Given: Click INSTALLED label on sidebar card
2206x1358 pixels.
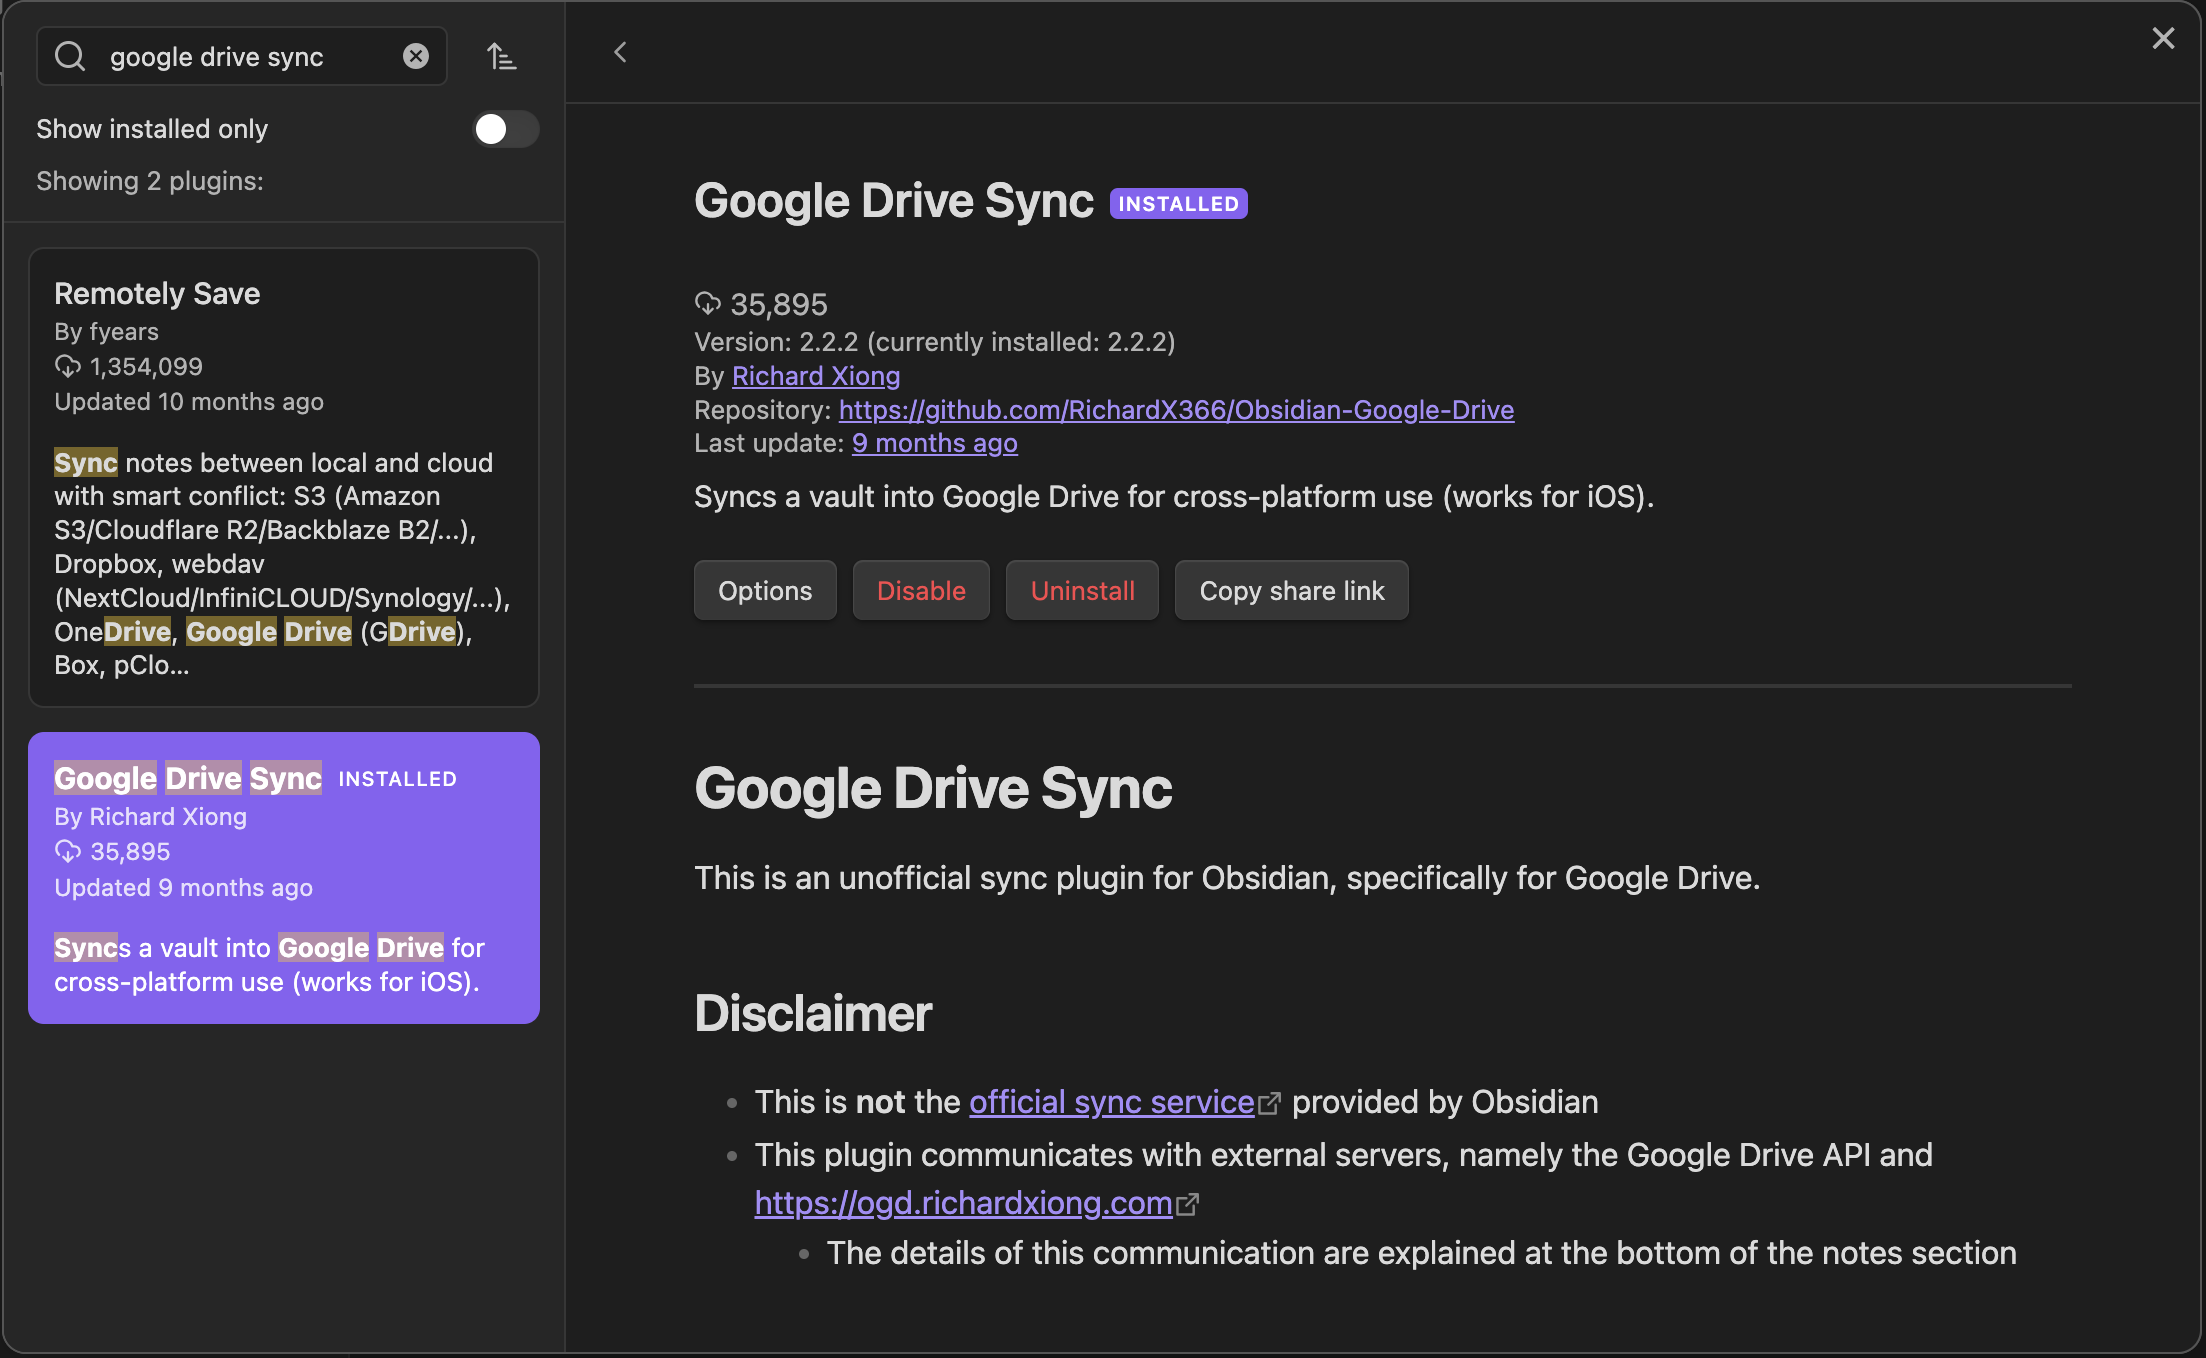Looking at the screenshot, I should click(397, 779).
